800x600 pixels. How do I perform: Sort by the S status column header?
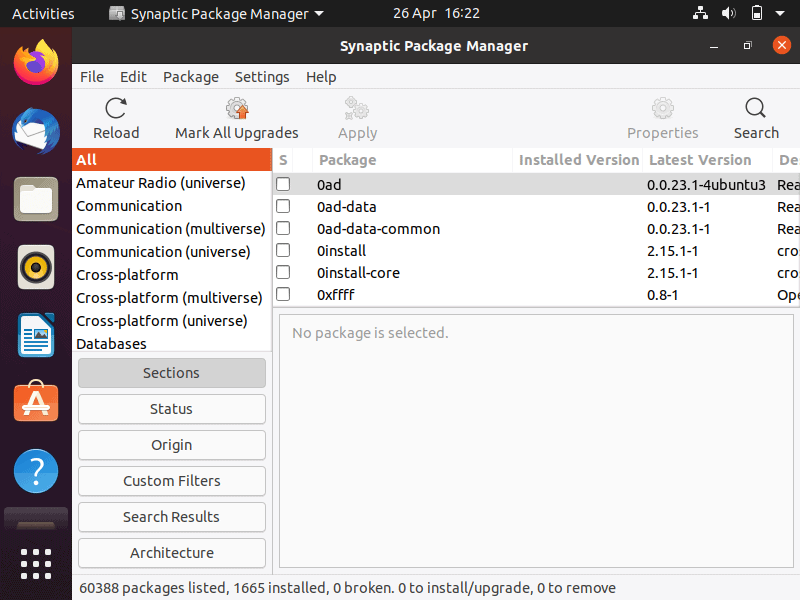(283, 160)
